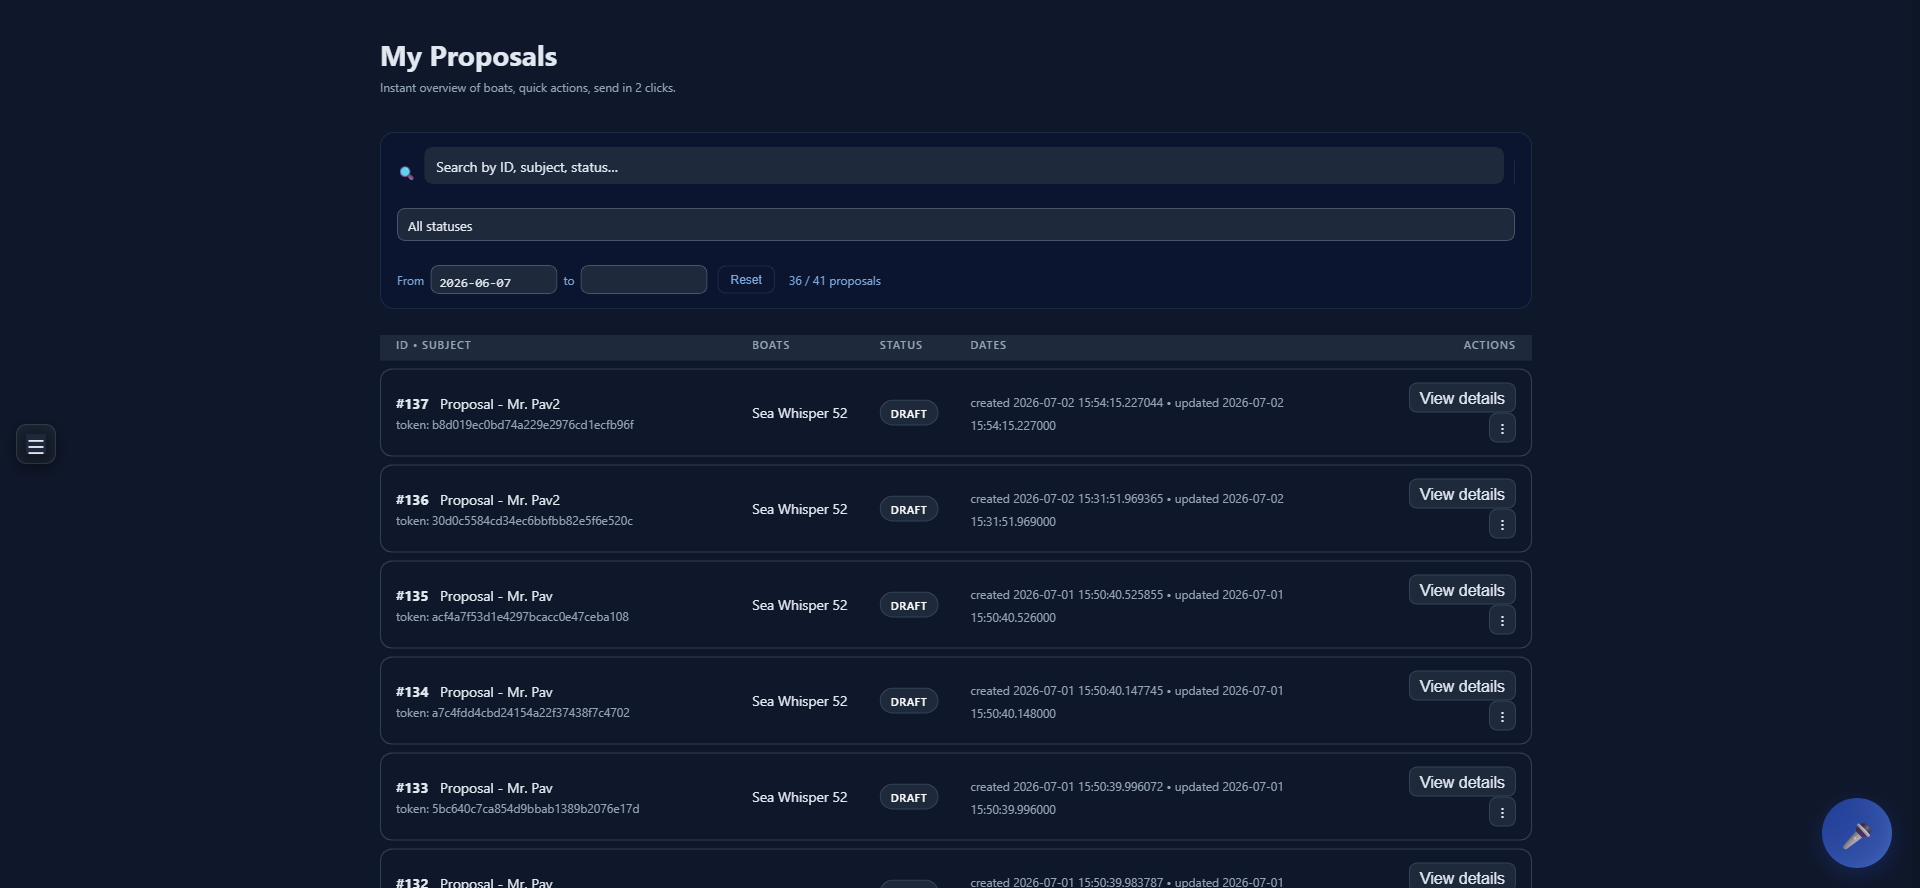Image resolution: width=1920 pixels, height=888 pixels.
Task: Click created date of proposal #136
Action: 1067,499
